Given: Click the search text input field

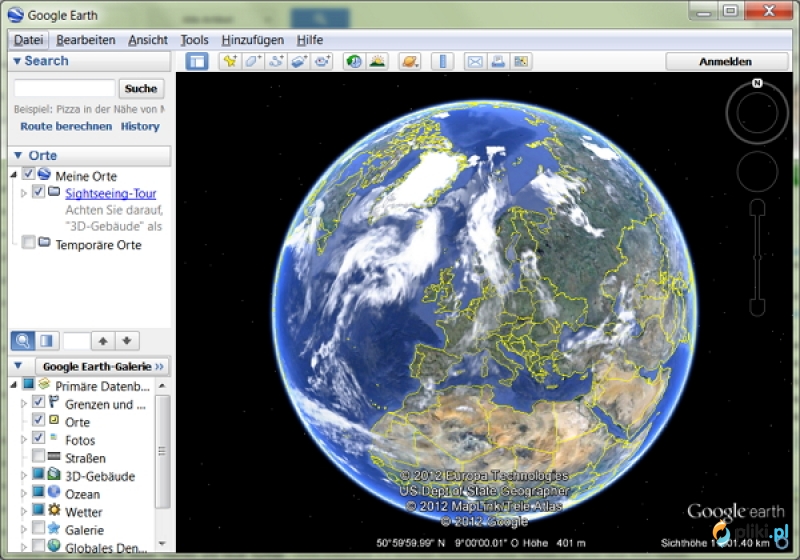Looking at the screenshot, I should tap(64, 88).
